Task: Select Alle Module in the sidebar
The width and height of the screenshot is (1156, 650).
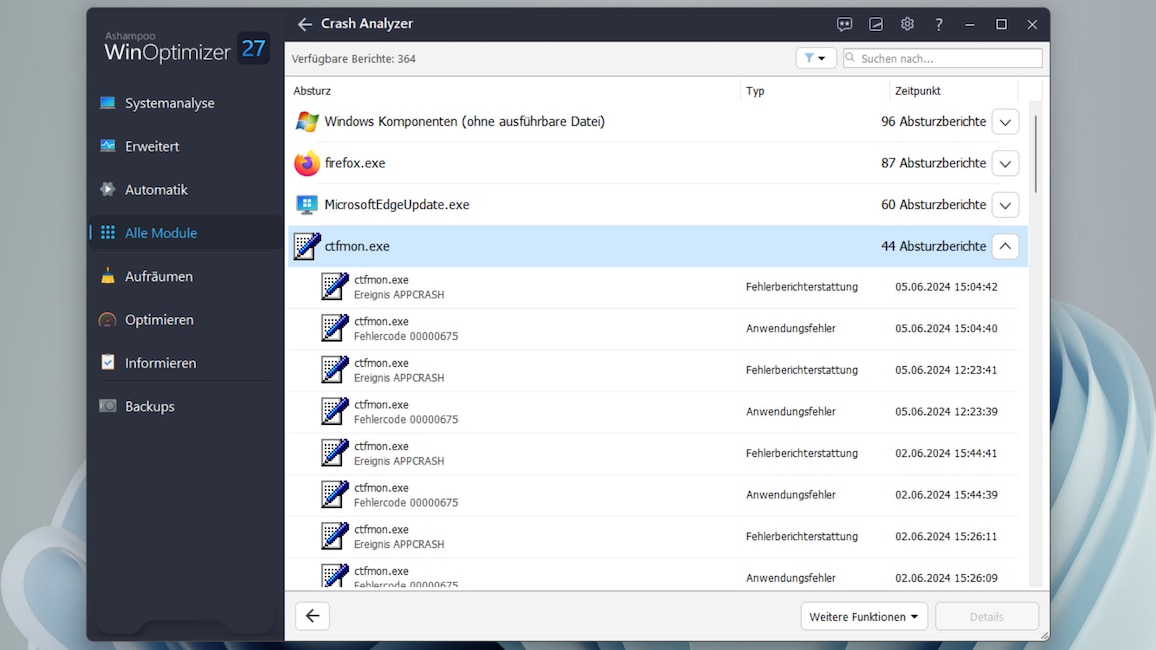Action: coord(184,233)
